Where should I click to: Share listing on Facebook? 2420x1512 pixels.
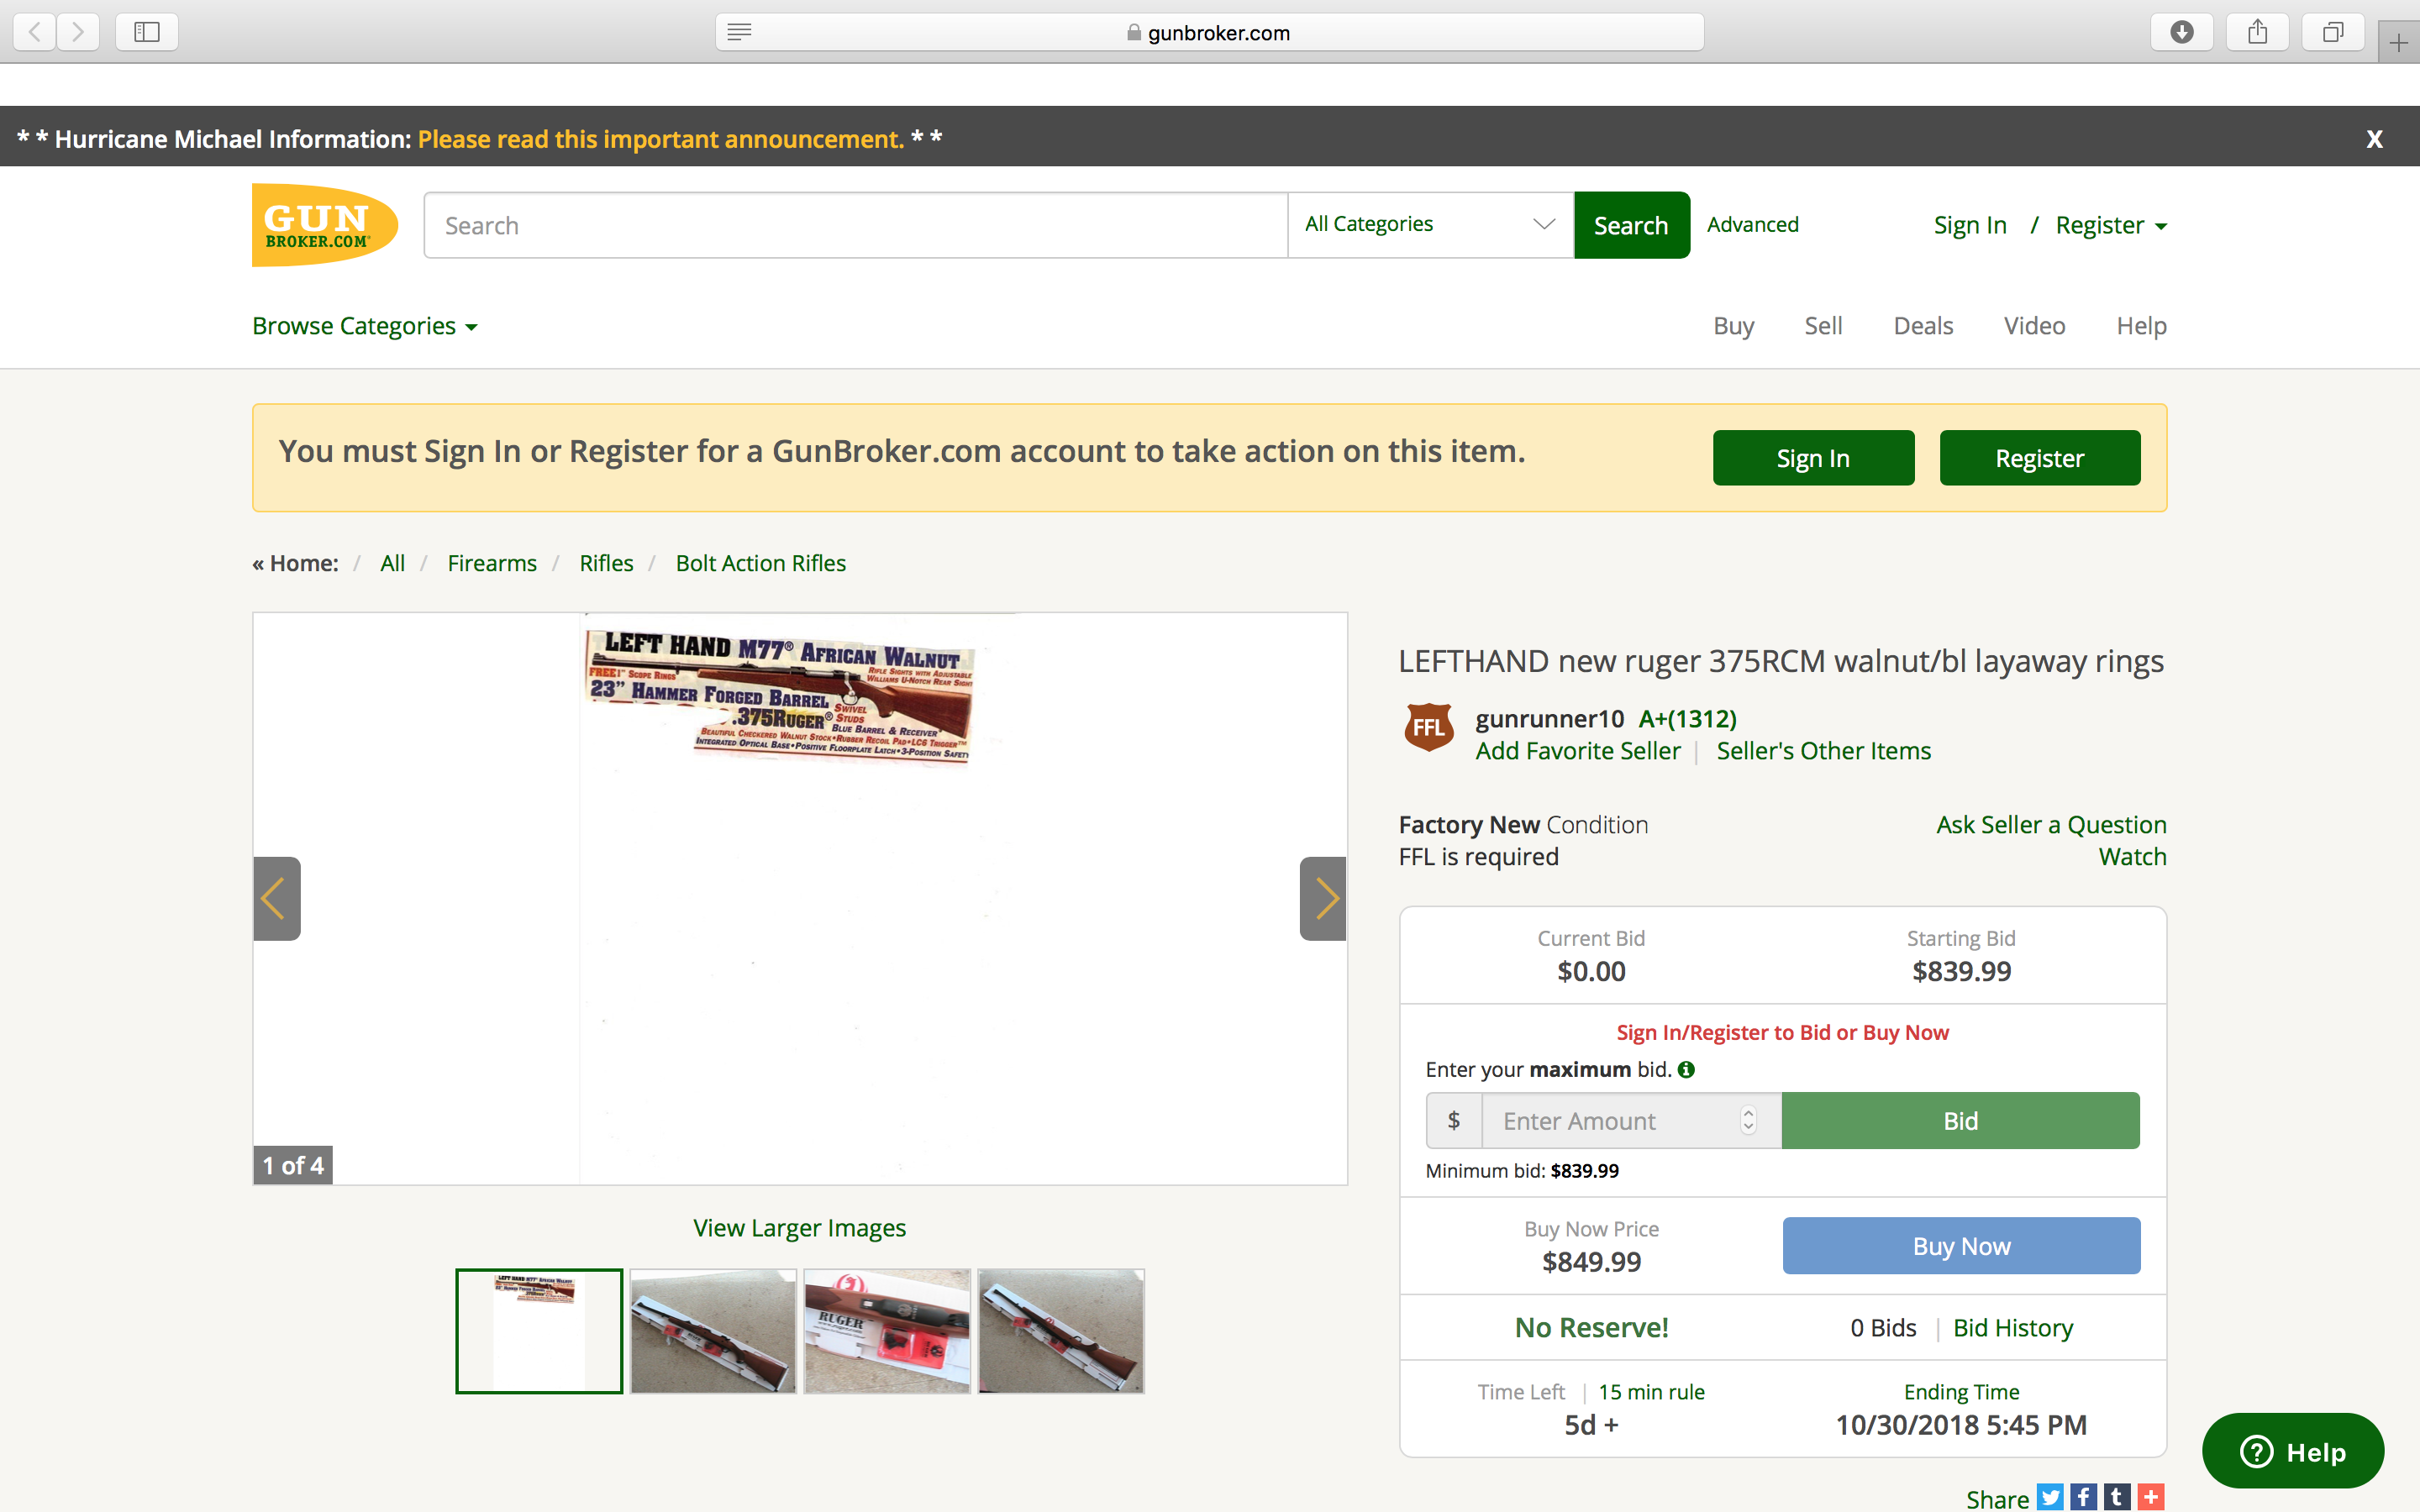[x=2084, y=1497]
